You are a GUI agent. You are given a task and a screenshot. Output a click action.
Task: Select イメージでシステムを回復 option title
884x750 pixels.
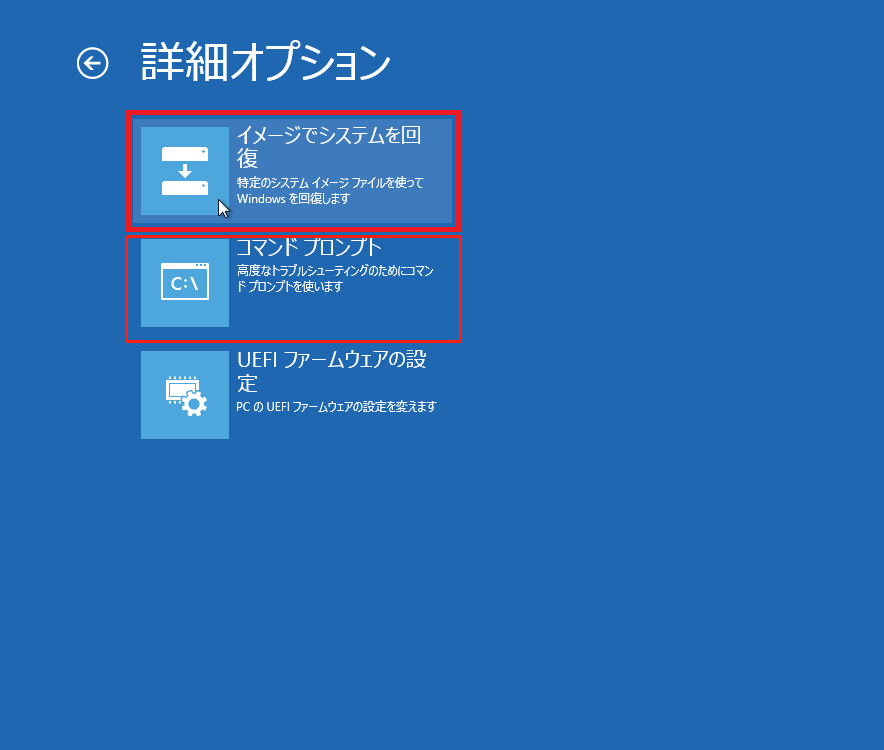click(329, 147)
